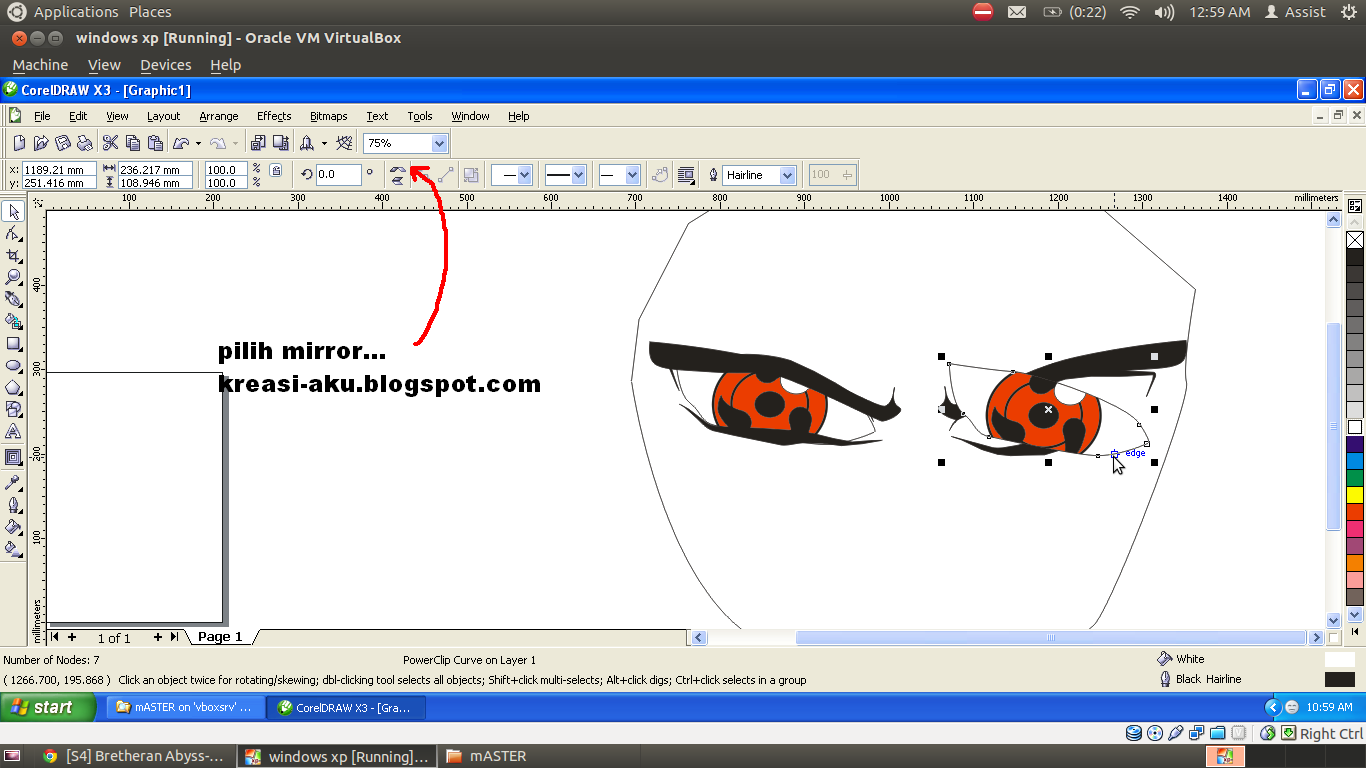Click the Undo arrow icon
The height and width of the screenshot is (768, 1366).
click(x=181, y=143)
